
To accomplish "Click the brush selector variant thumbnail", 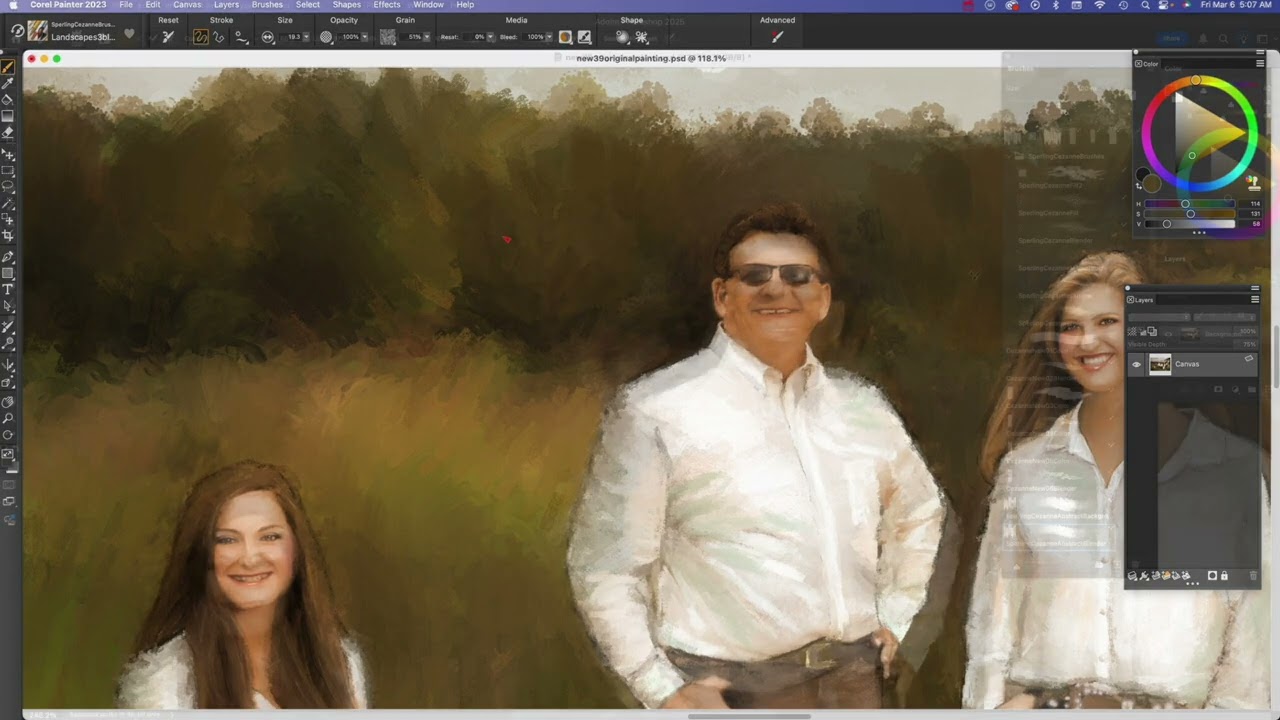I will point(38,31).
